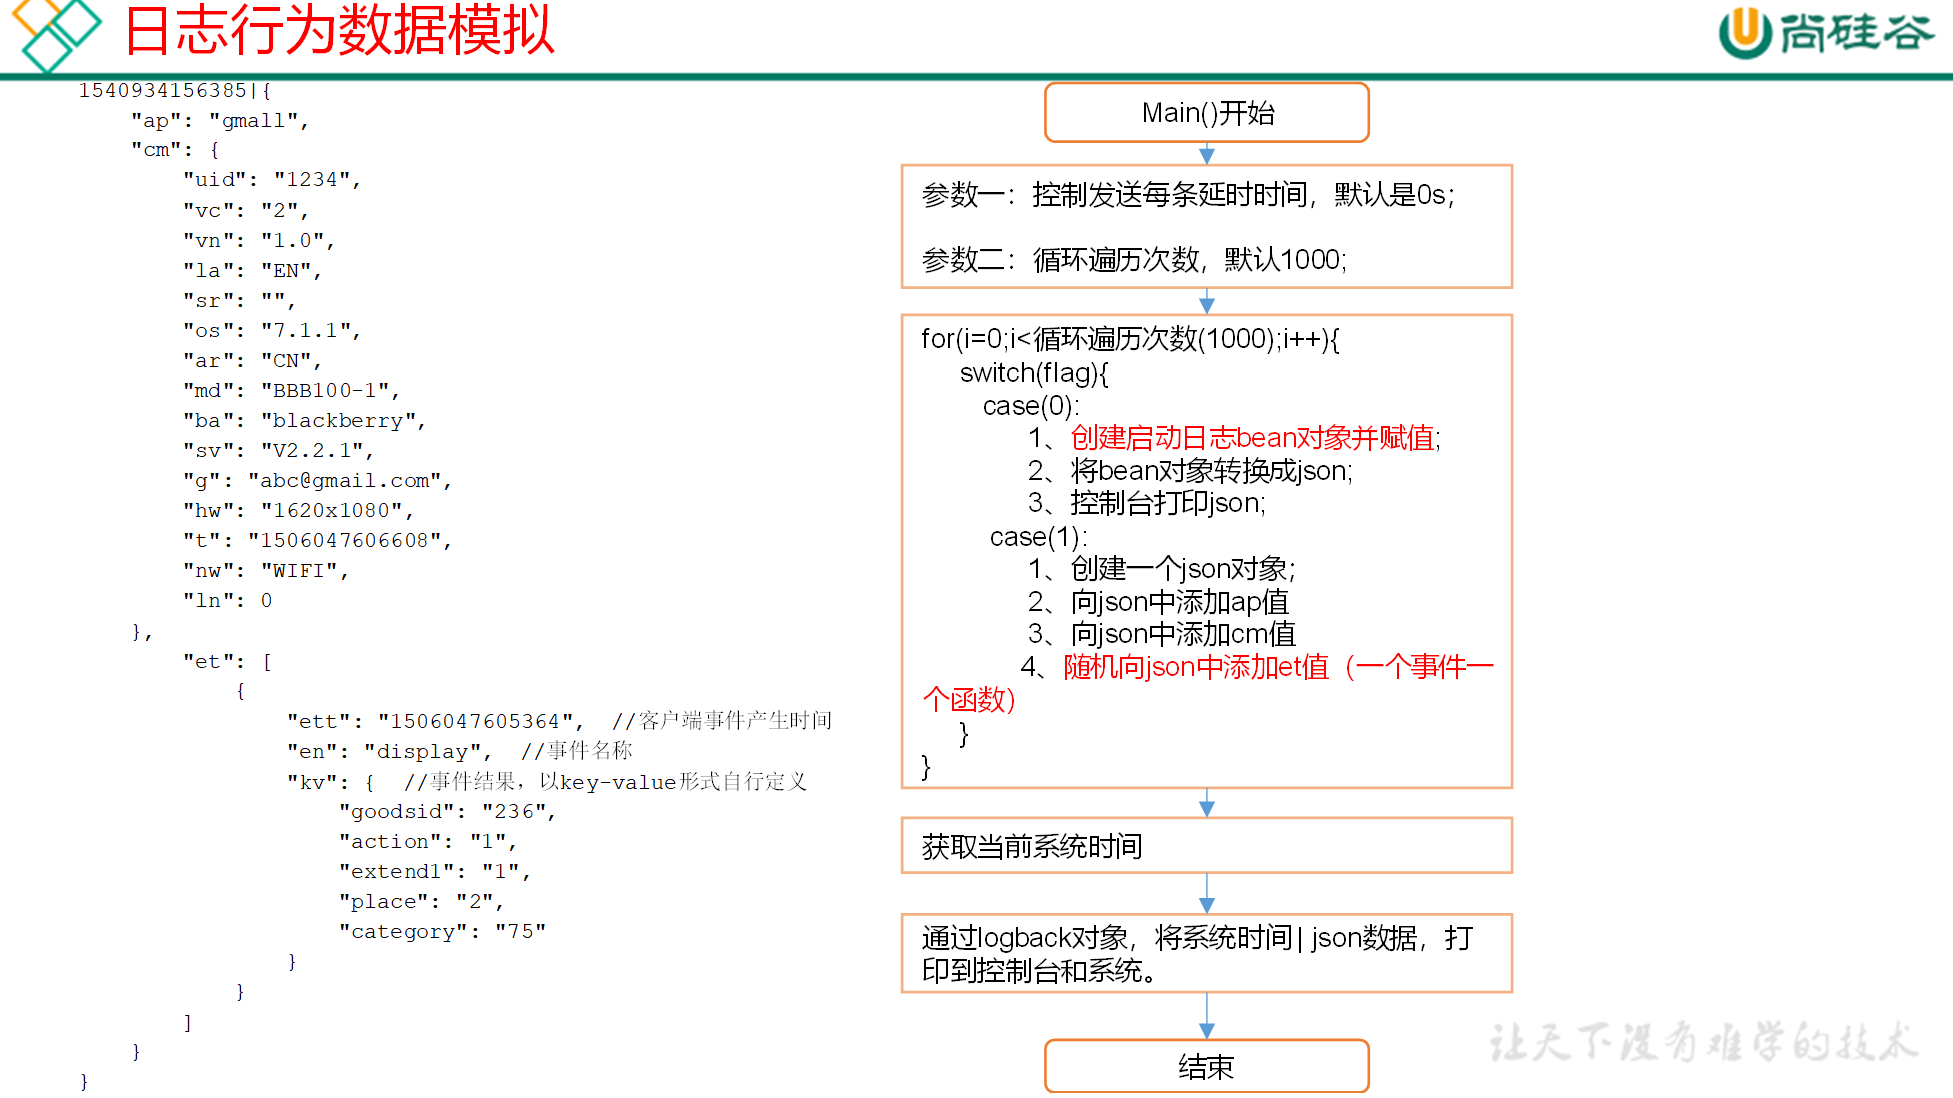Click the "en": "display" JSON line
Viewport: 1953px width, 1098px height.
click(x=389, y=752)
